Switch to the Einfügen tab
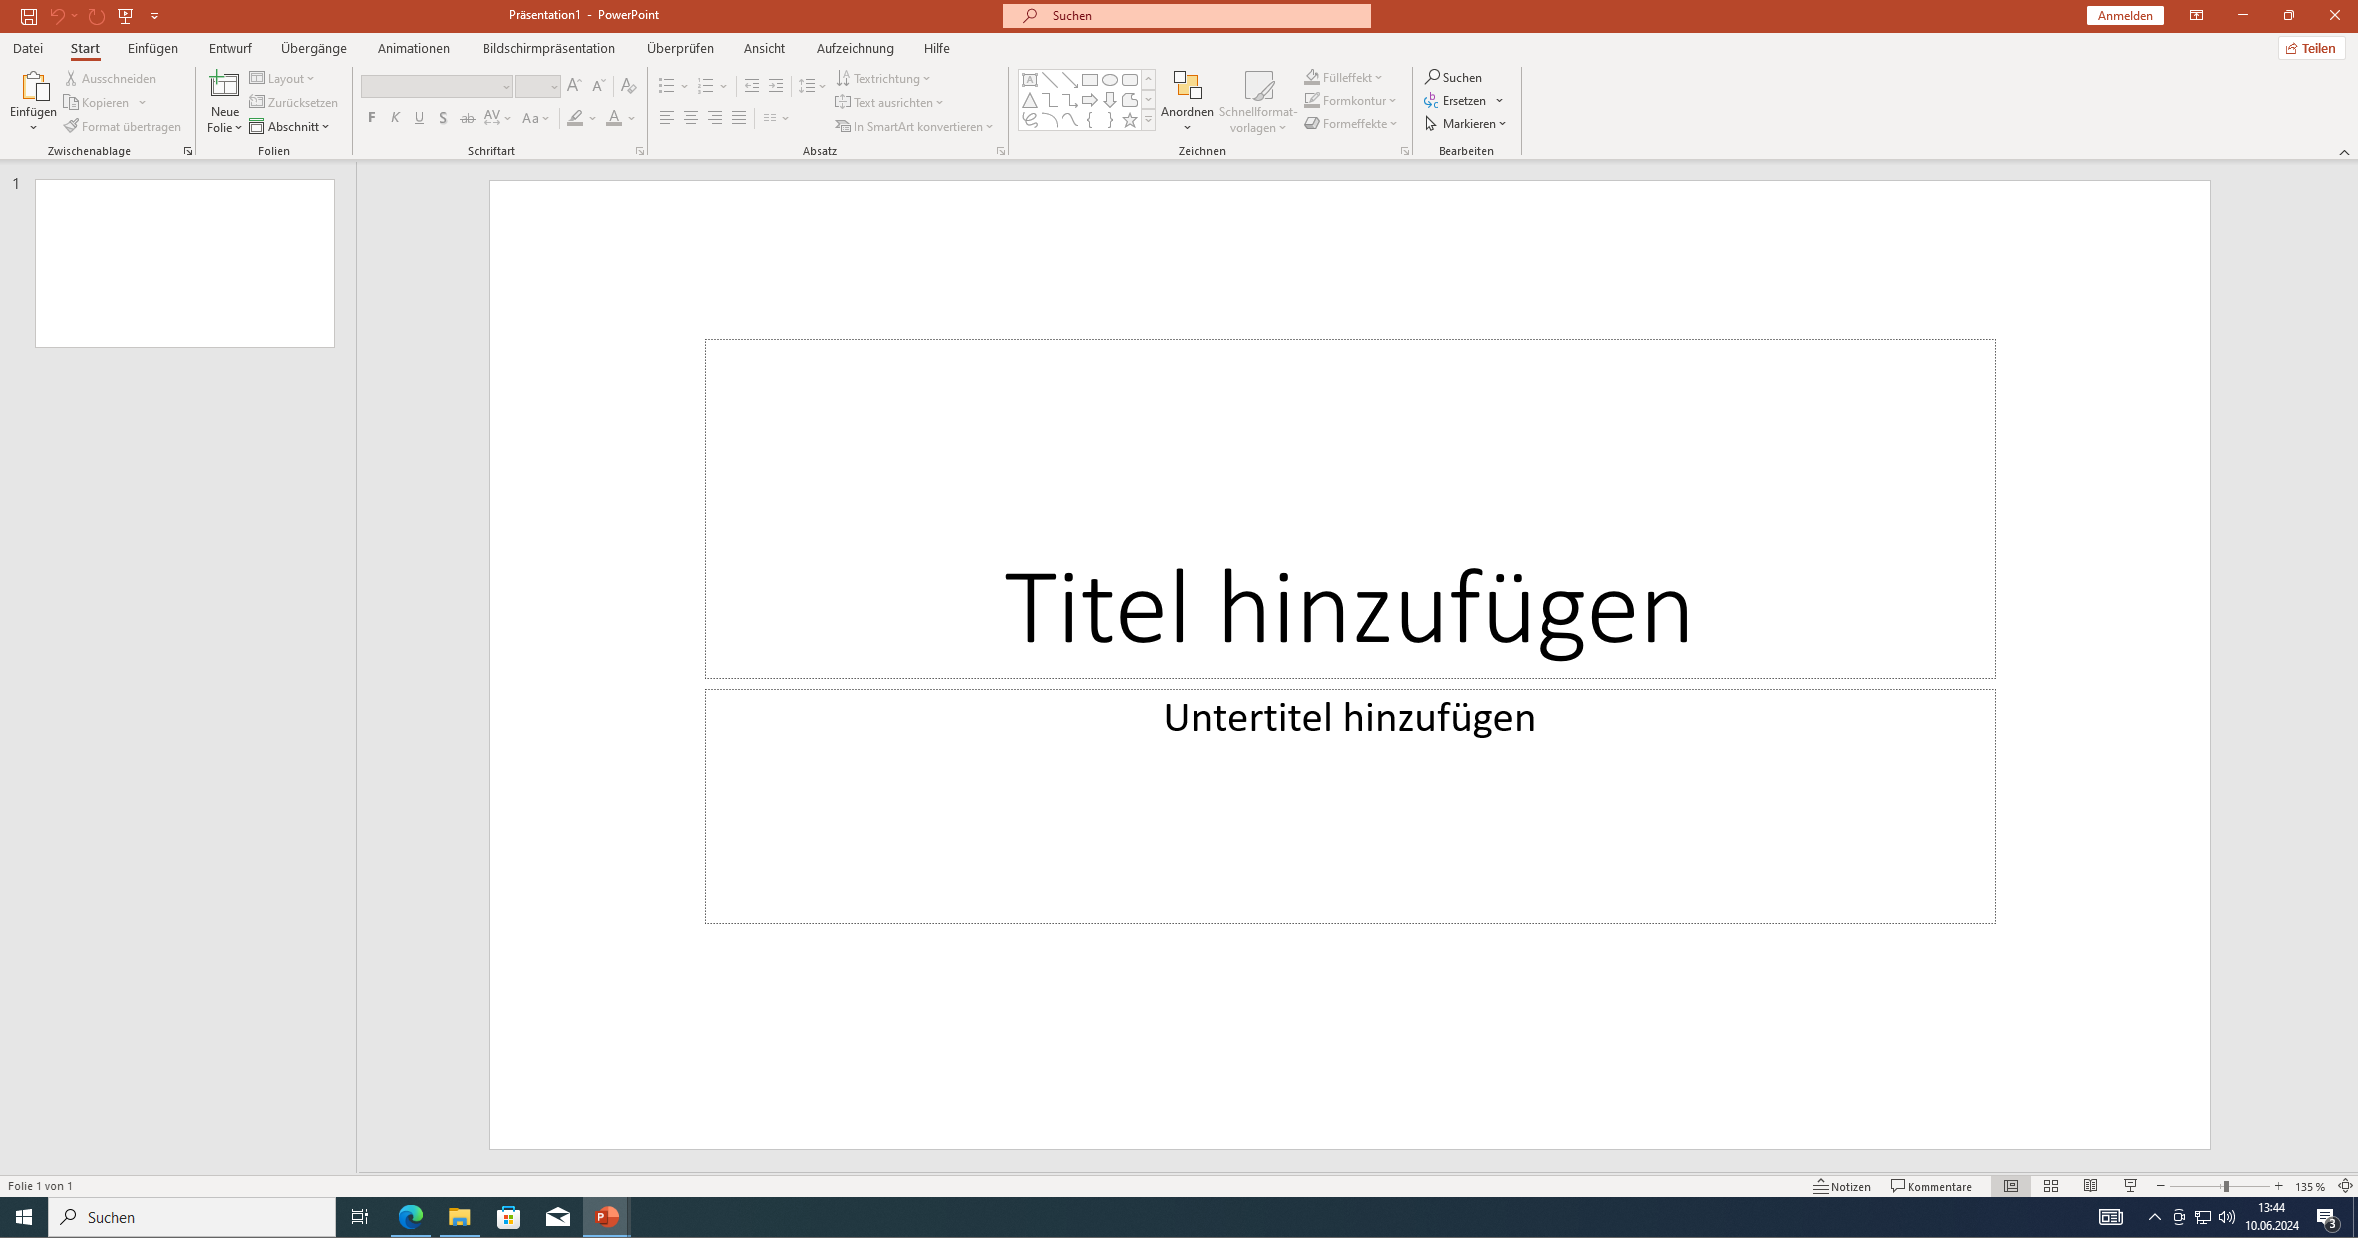This screenshot has height=1238, width=2358. [x=153, y=48]
